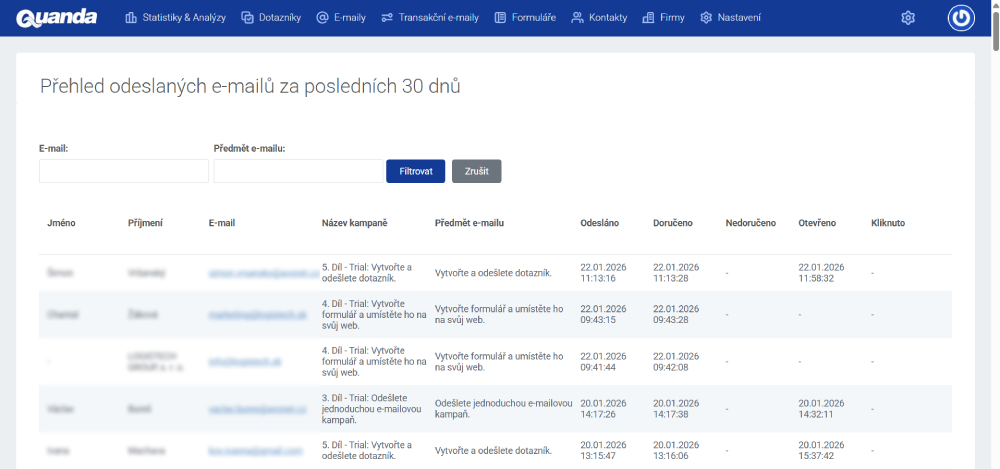Click sent time 22.01.2026 09:41:44
The image size is (1000, 469).
click(603, 361)
